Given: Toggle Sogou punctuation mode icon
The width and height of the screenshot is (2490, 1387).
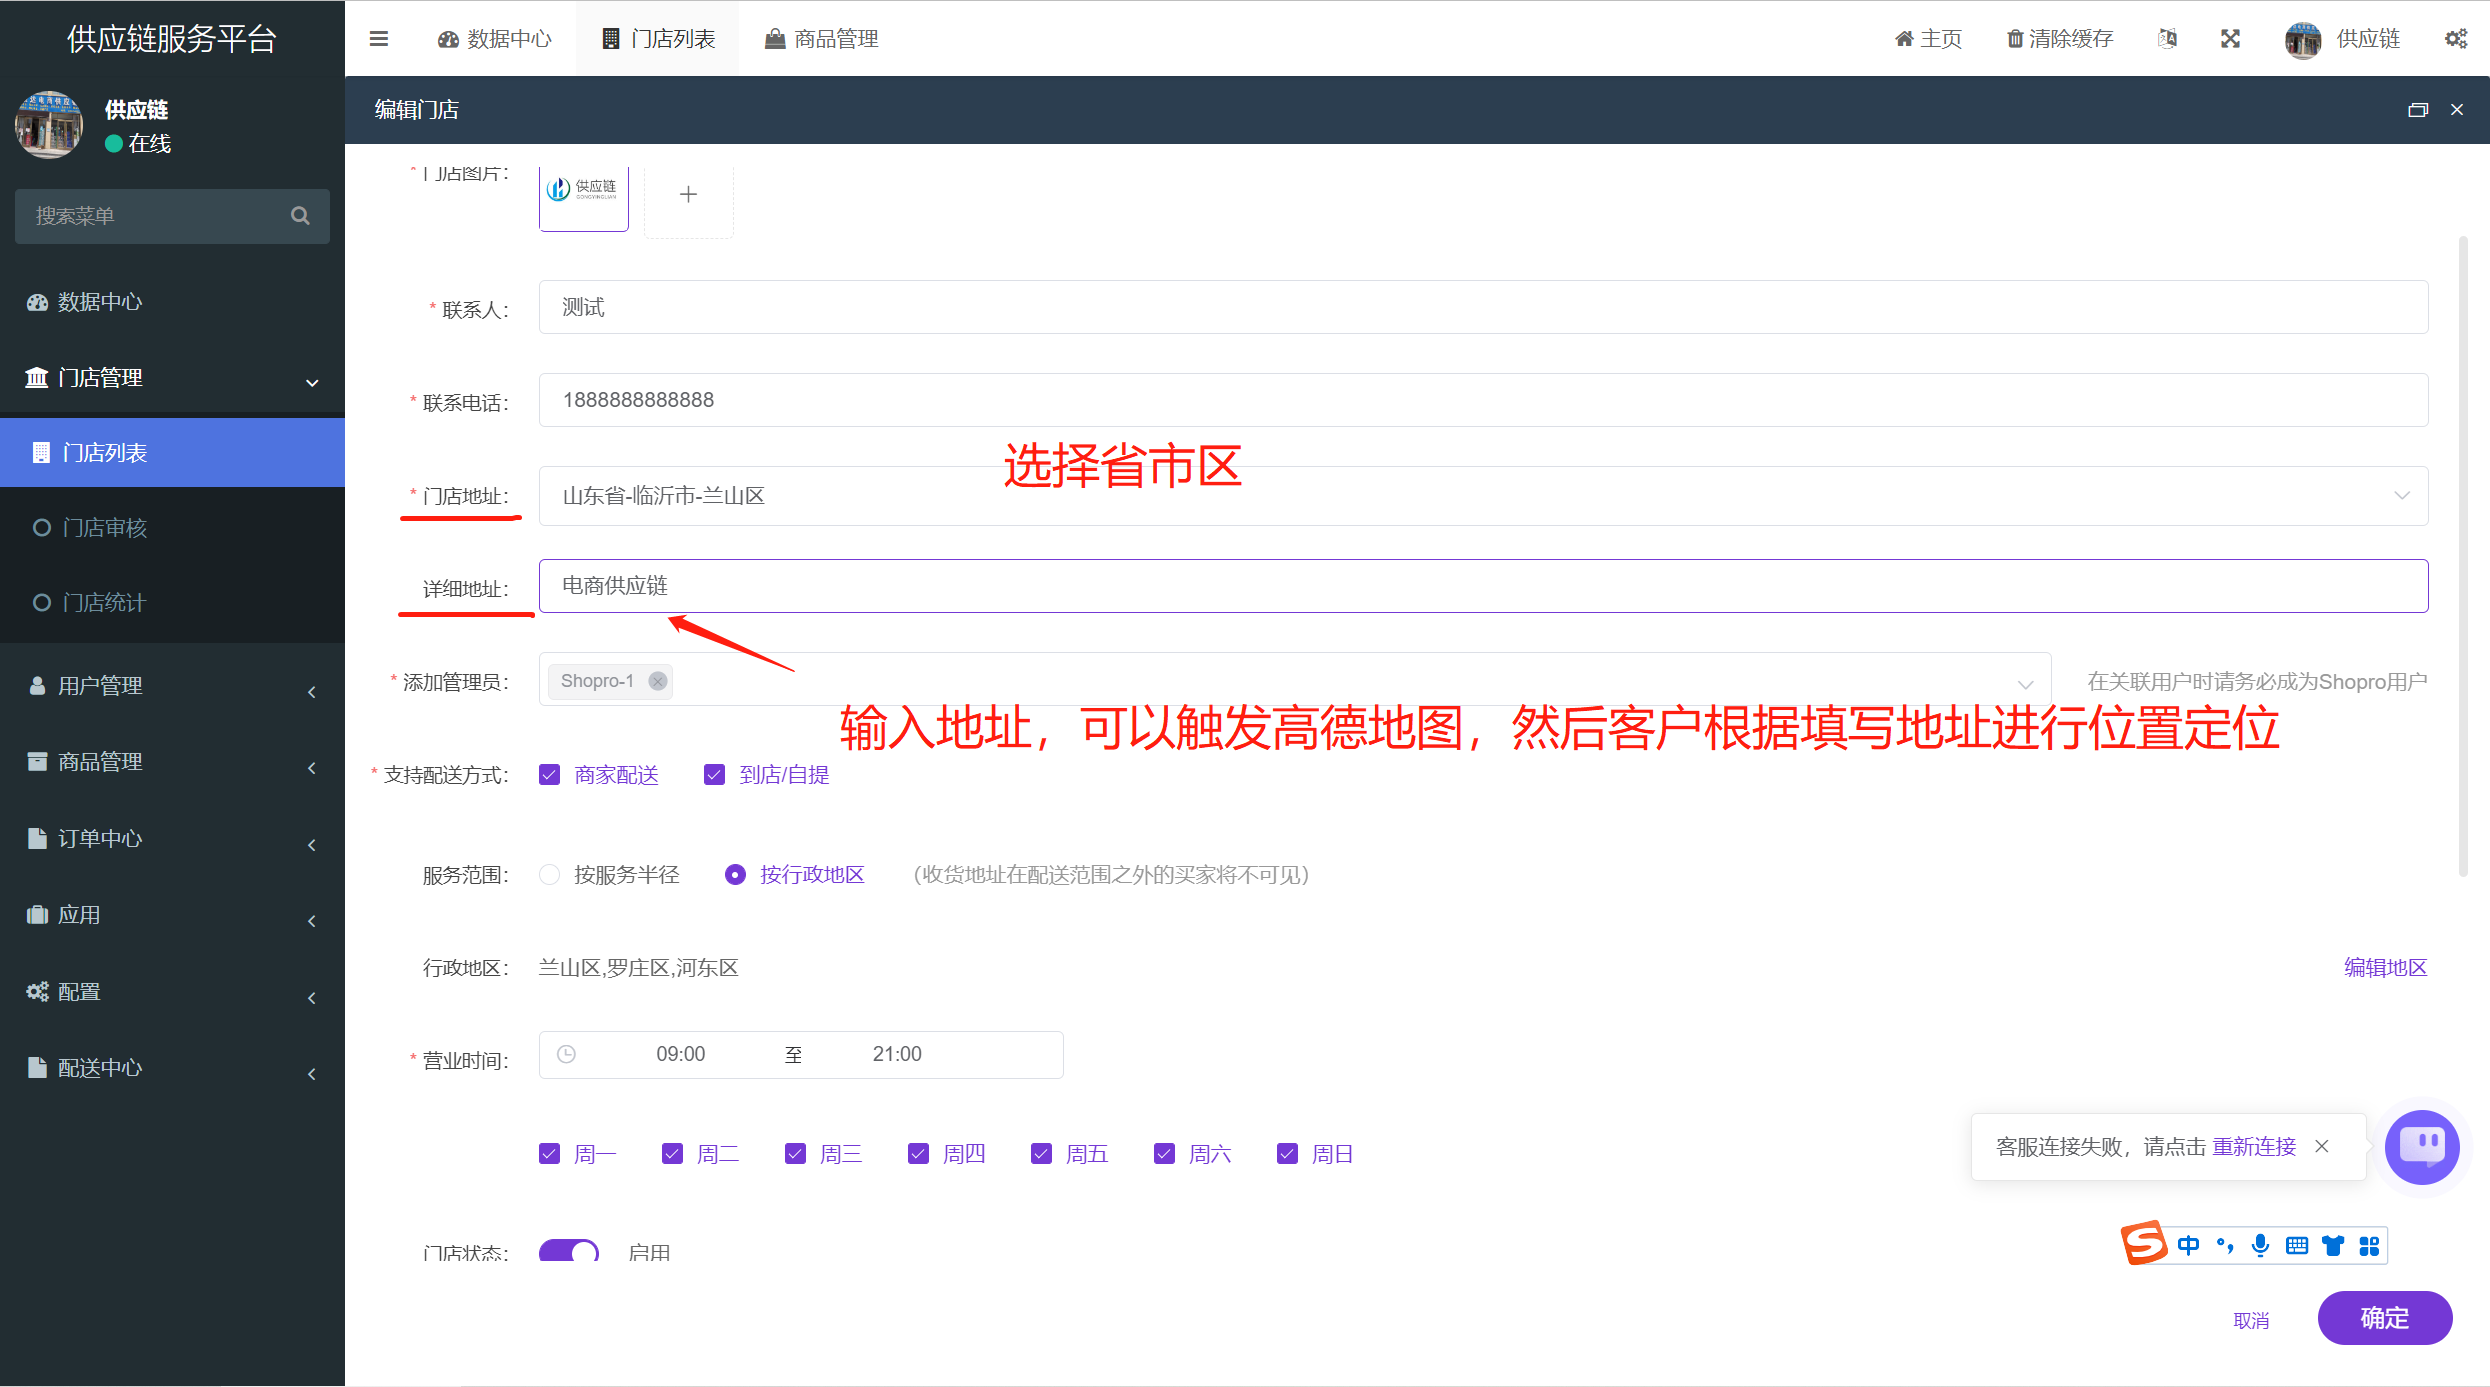Looking at the screenshot, I should pos(2225,1246).
